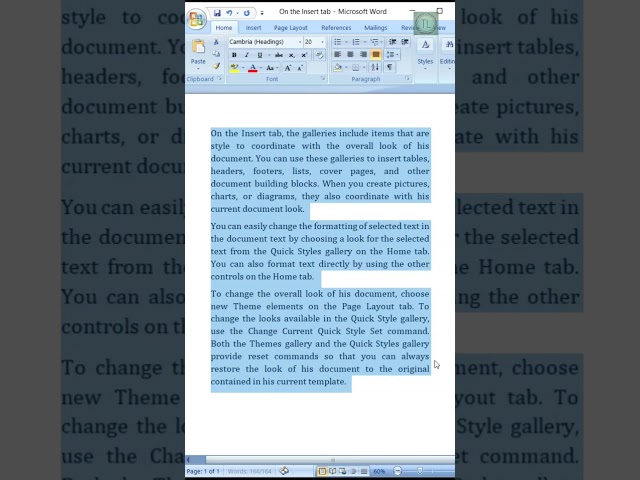Toggle underline formatting
640x480 pixels.
259,55
